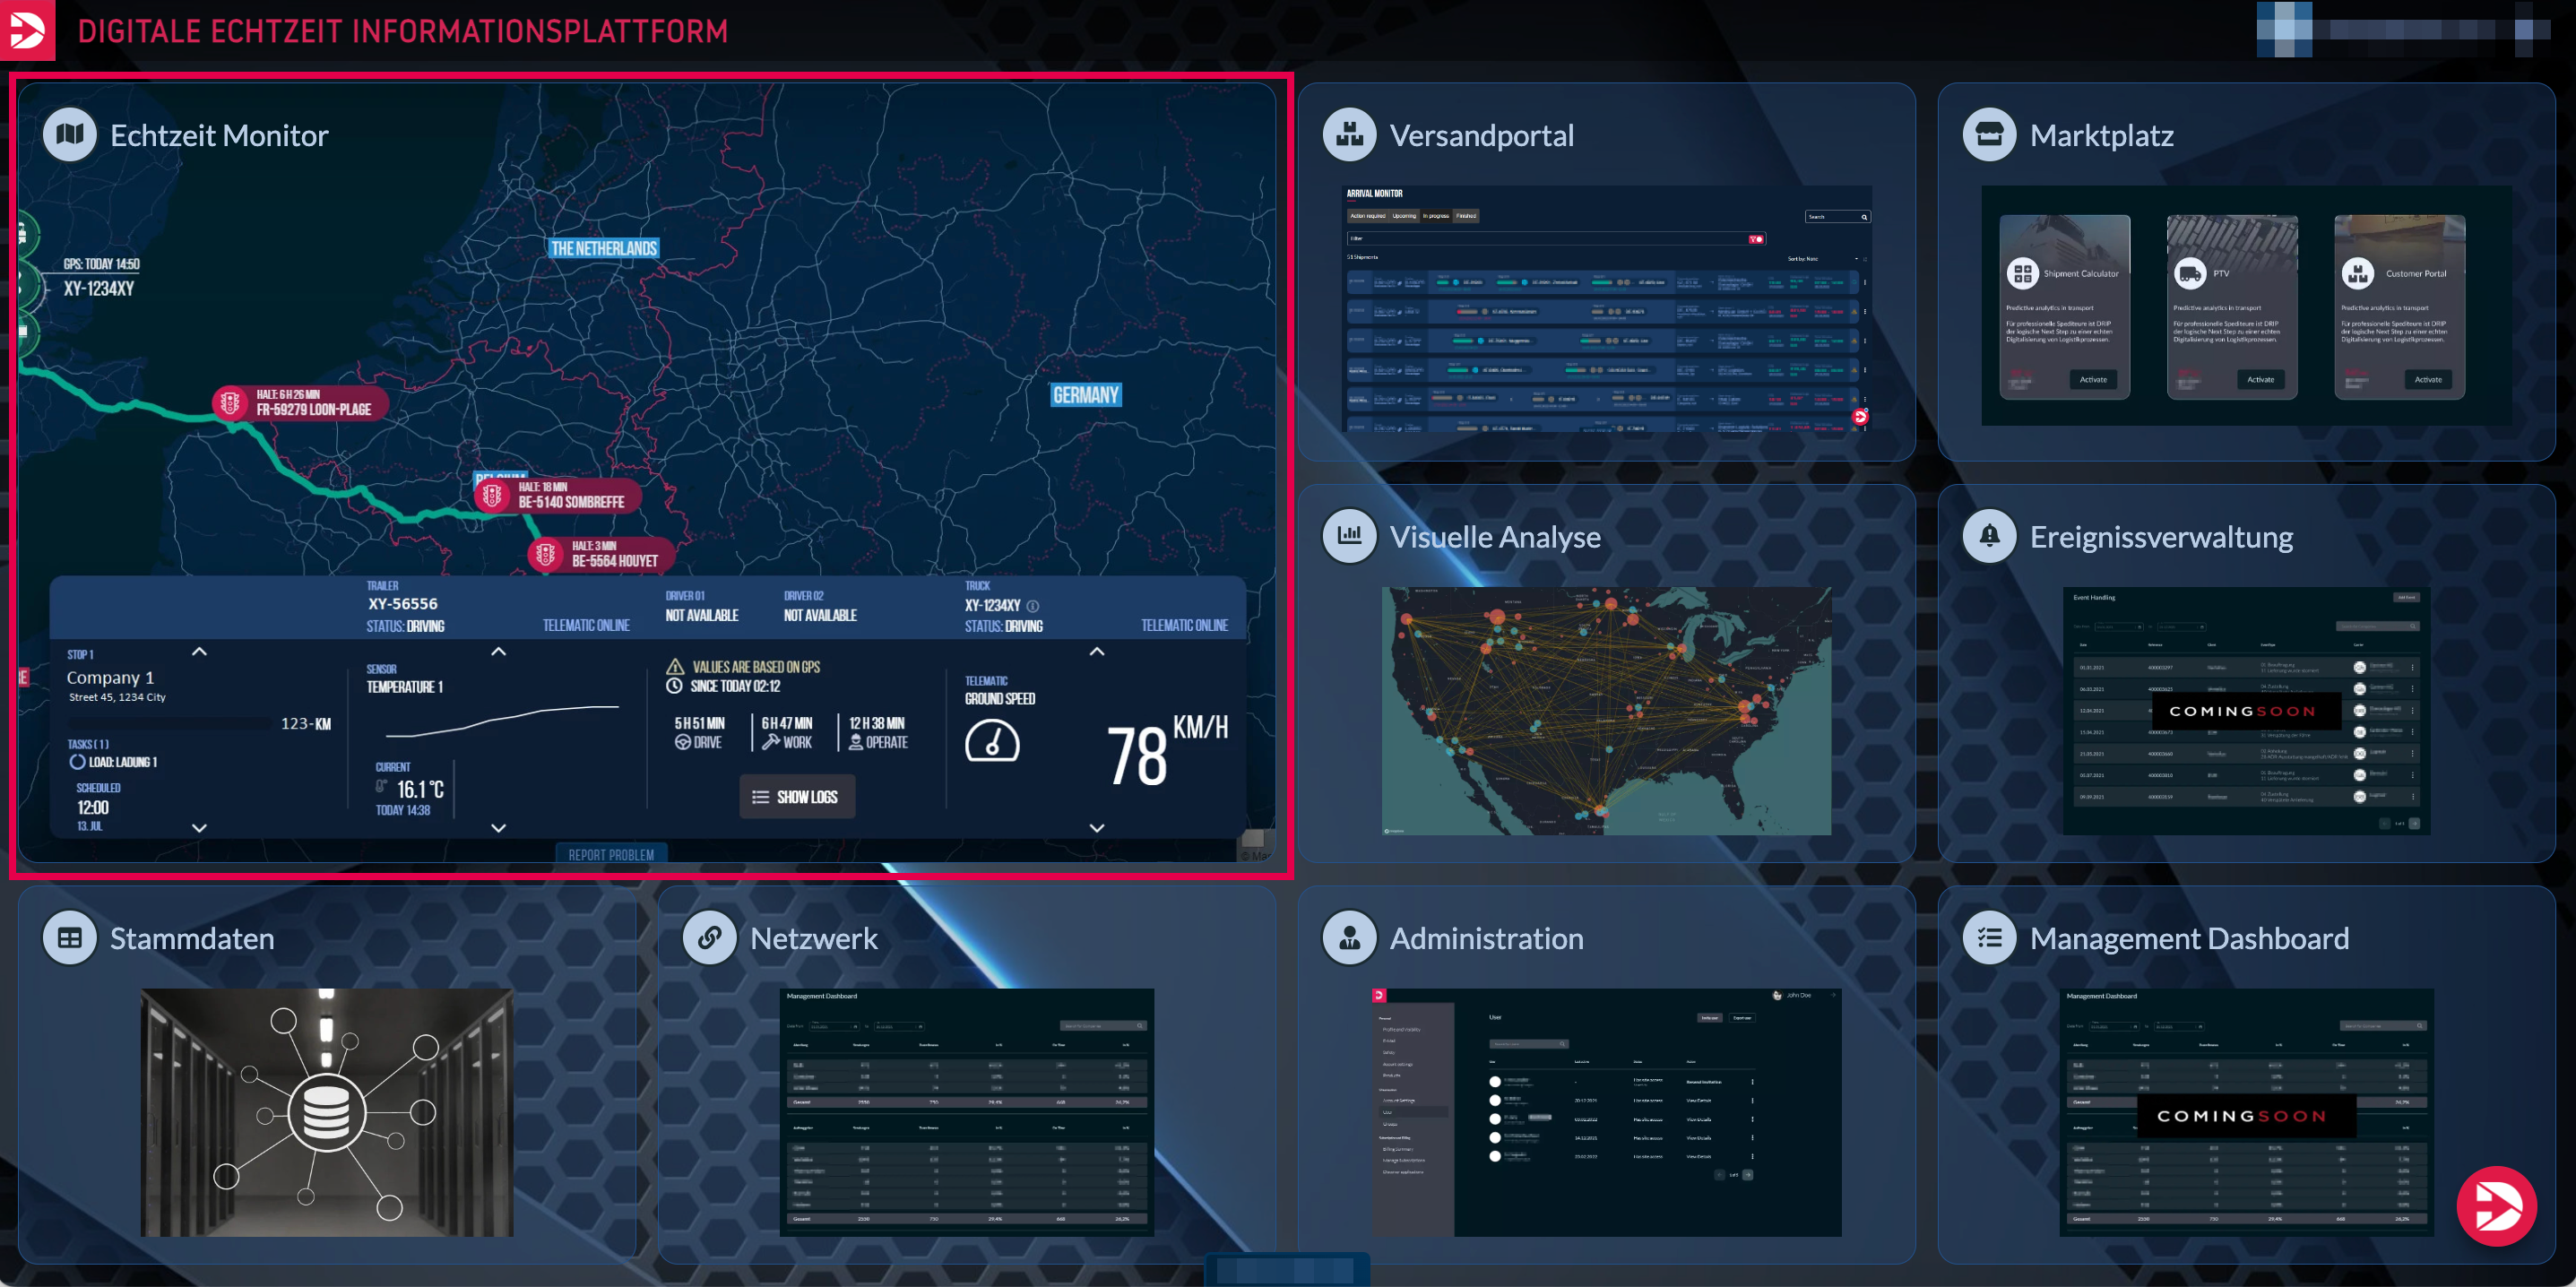Collapse Stop 1 panel with up chevron

click(x=199, y=652)
